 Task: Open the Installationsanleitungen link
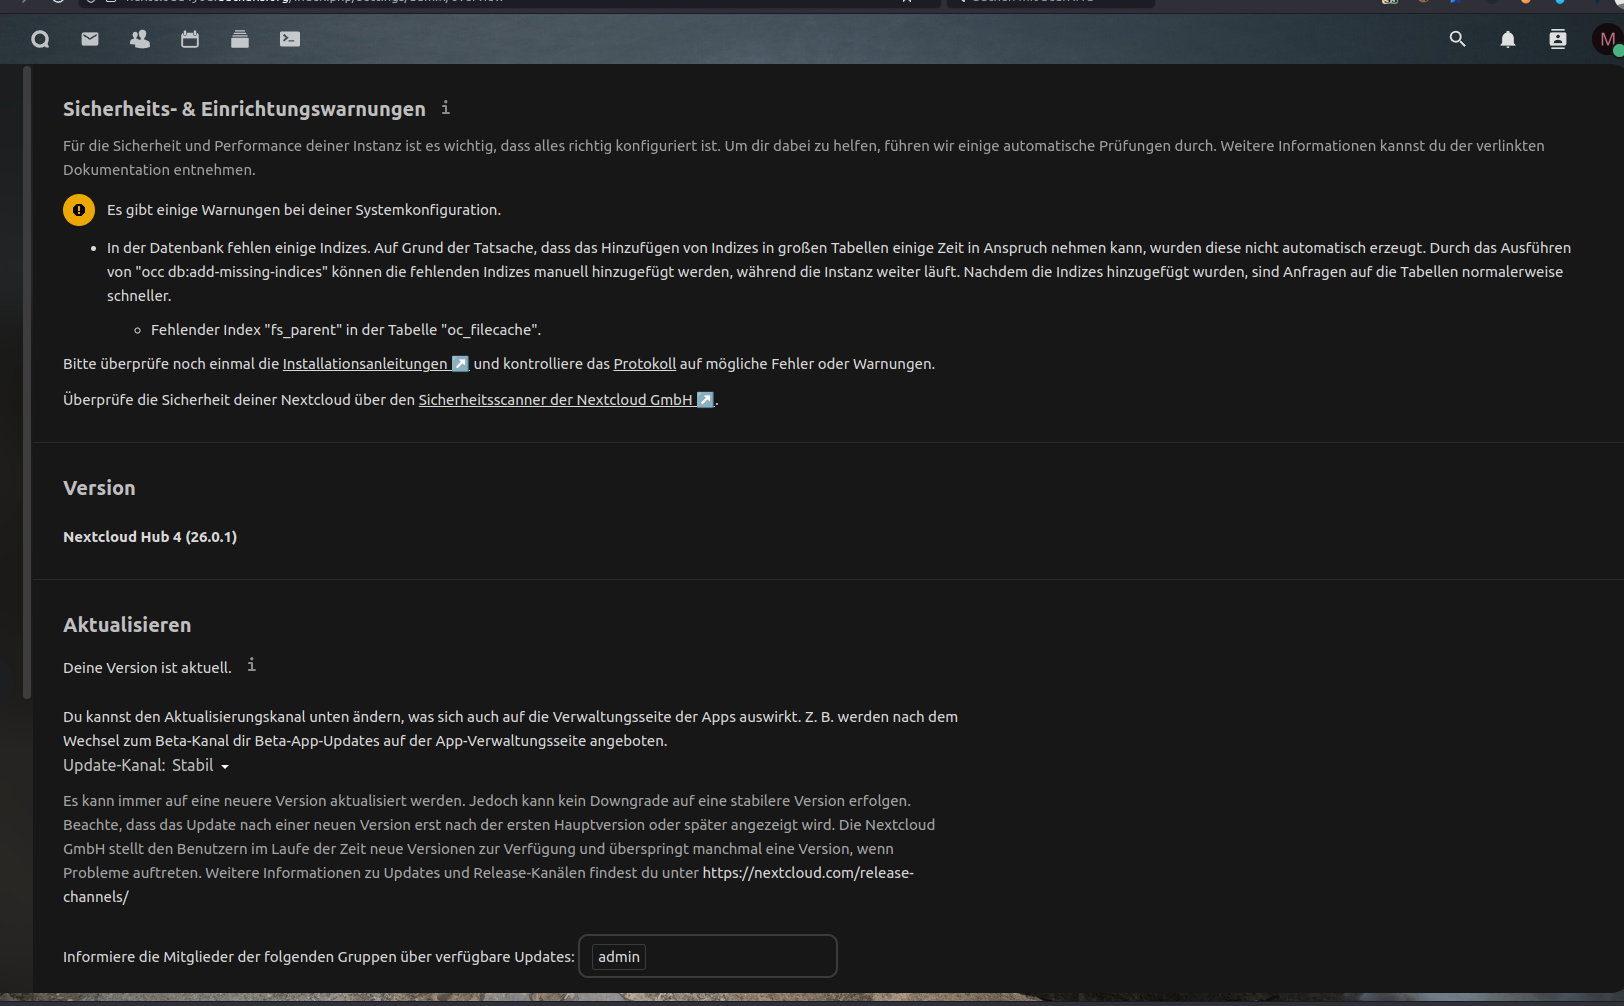tap(375, 364)
